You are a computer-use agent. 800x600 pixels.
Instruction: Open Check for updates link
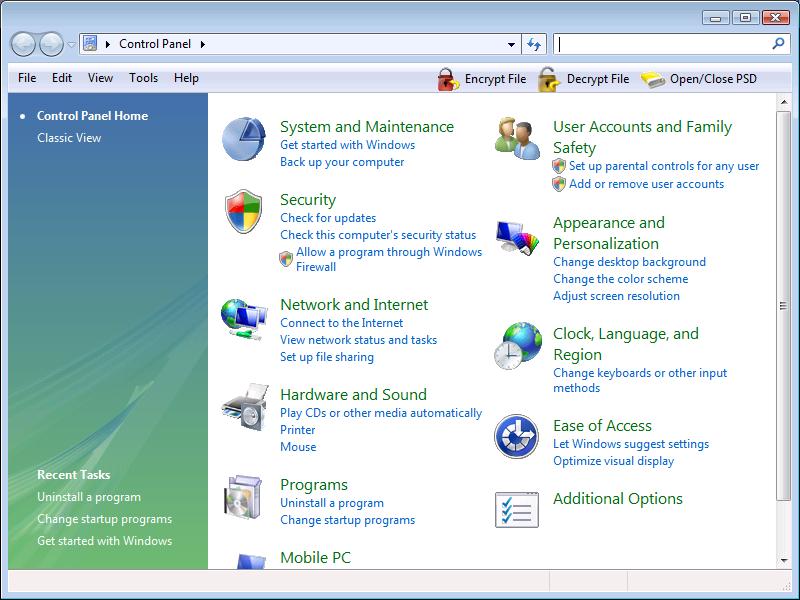tap(328, 218)
